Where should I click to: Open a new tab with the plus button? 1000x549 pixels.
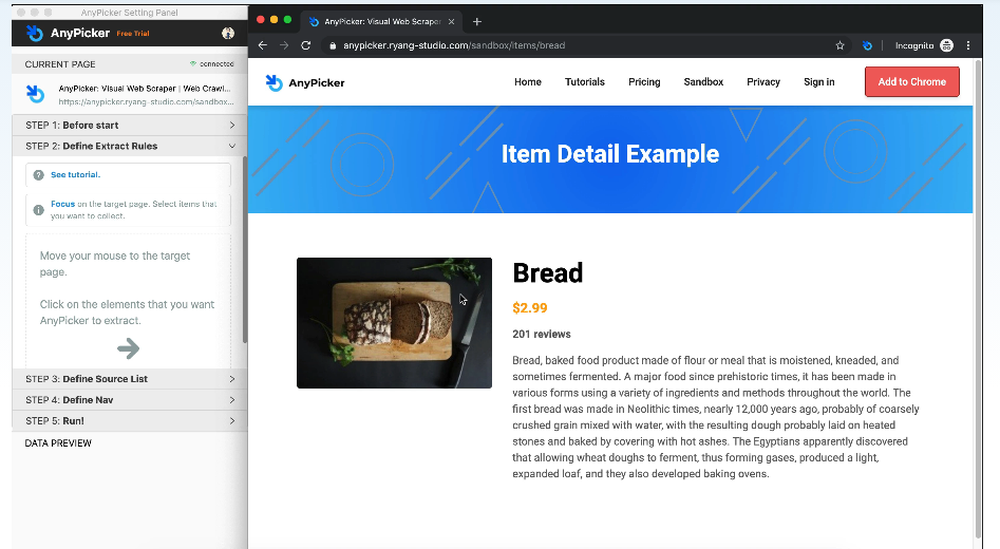pyautogui.click(x=476, y=22)
